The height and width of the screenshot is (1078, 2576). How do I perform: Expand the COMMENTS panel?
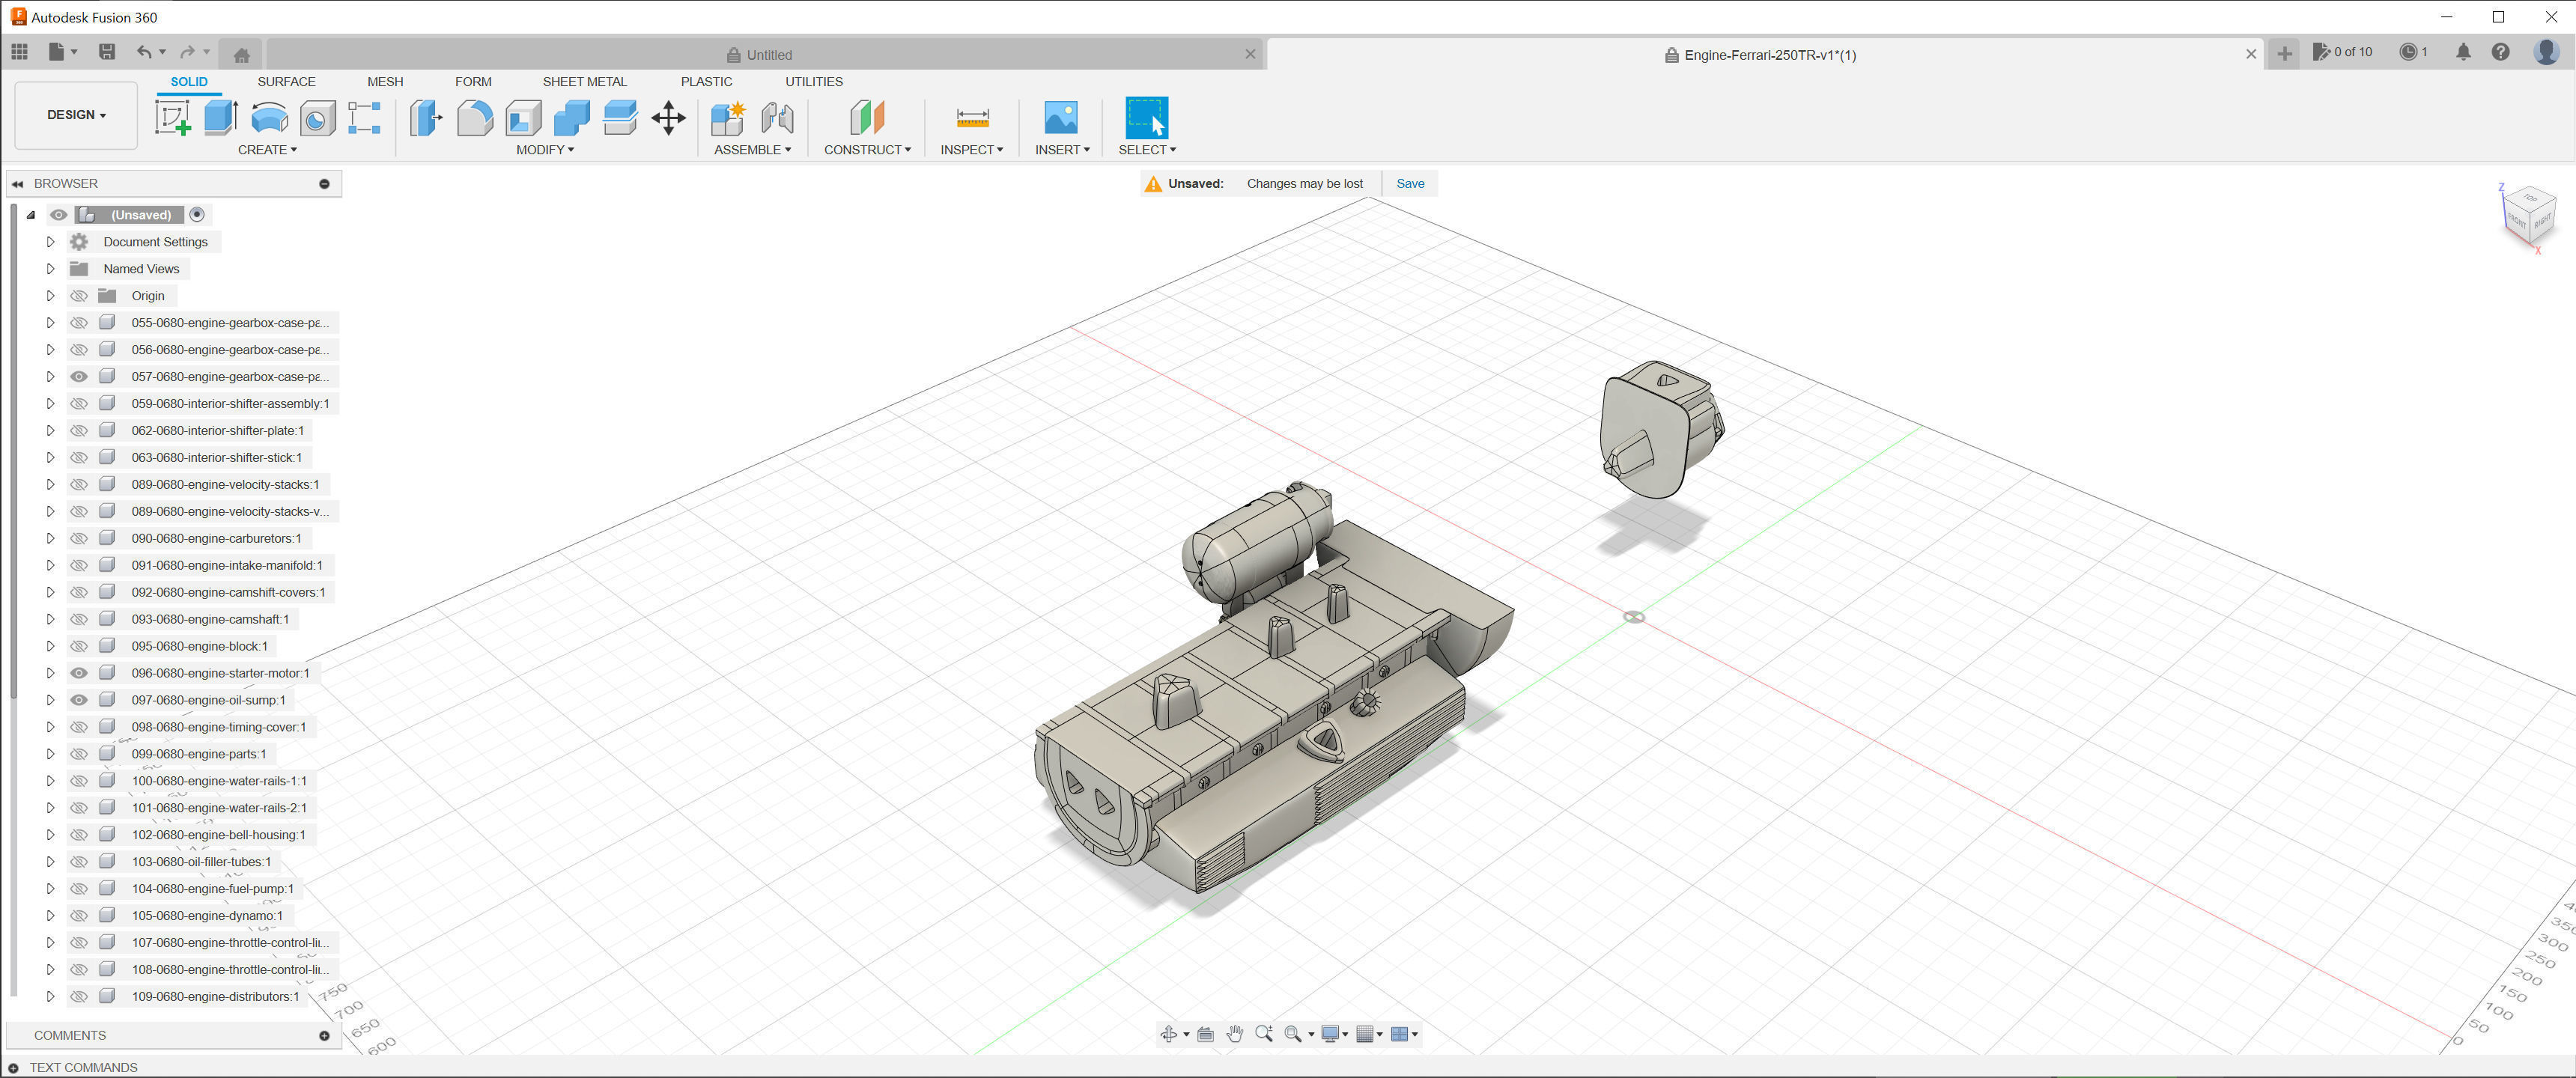324,1036
